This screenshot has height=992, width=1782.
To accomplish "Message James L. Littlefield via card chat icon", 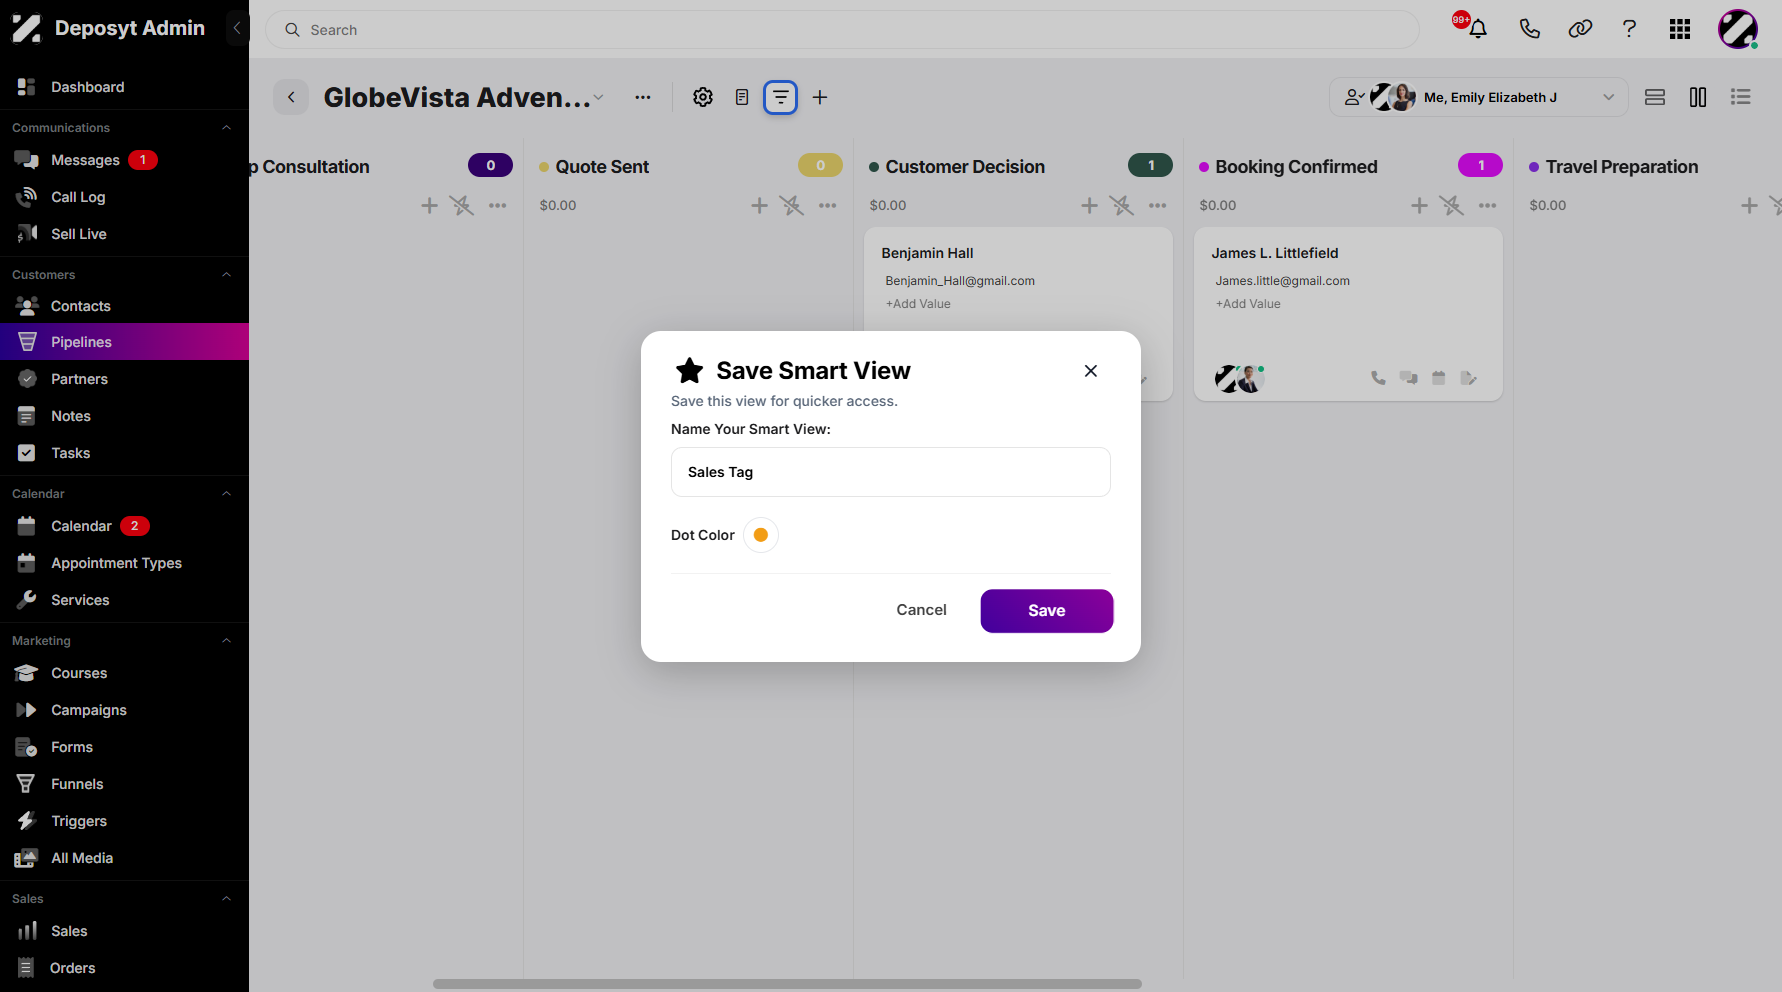I will [1408, 378].
